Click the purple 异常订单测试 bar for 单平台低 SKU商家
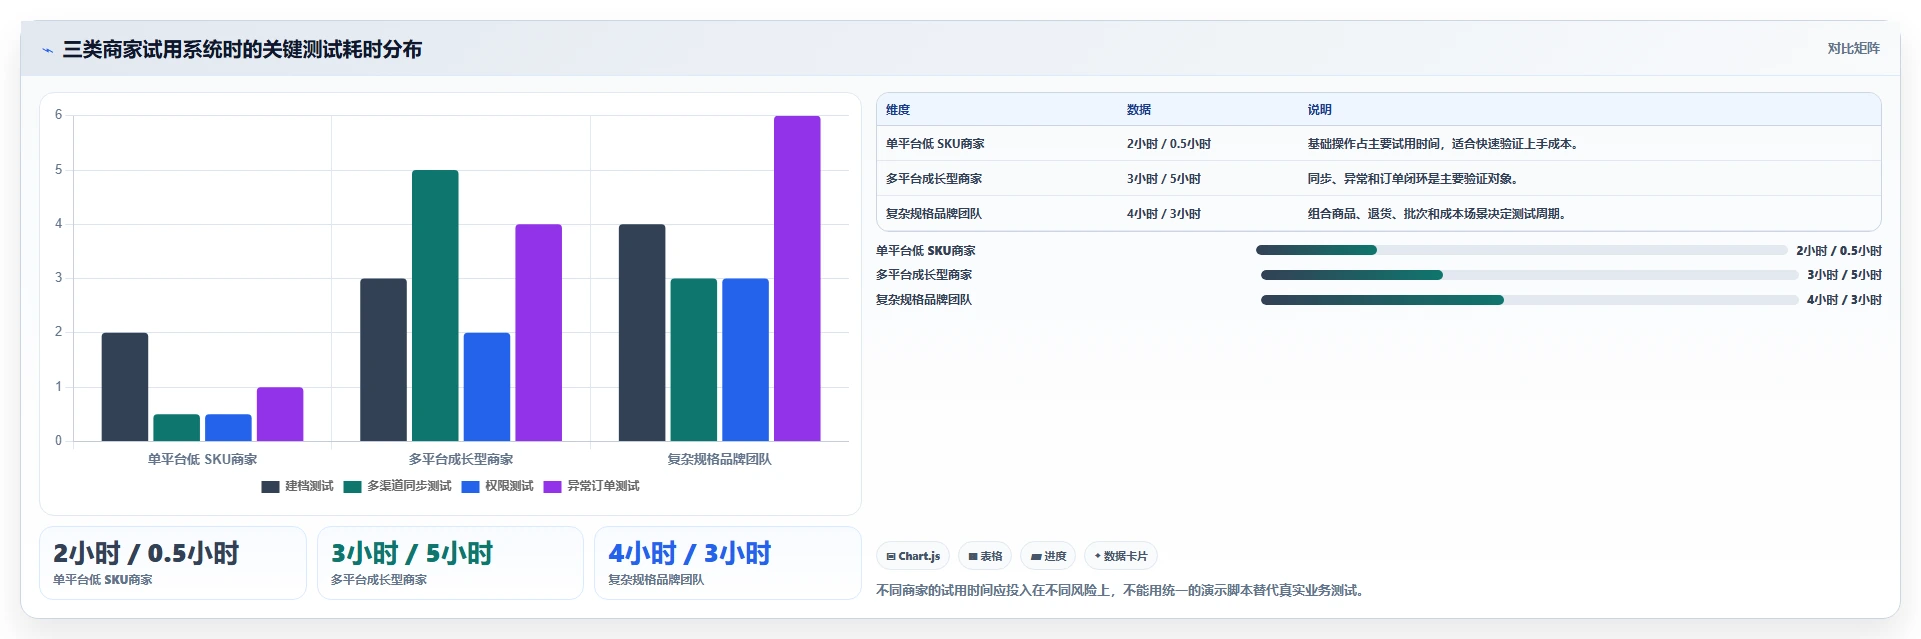Viewport: 1921px width, 639px height. [280, 414]
